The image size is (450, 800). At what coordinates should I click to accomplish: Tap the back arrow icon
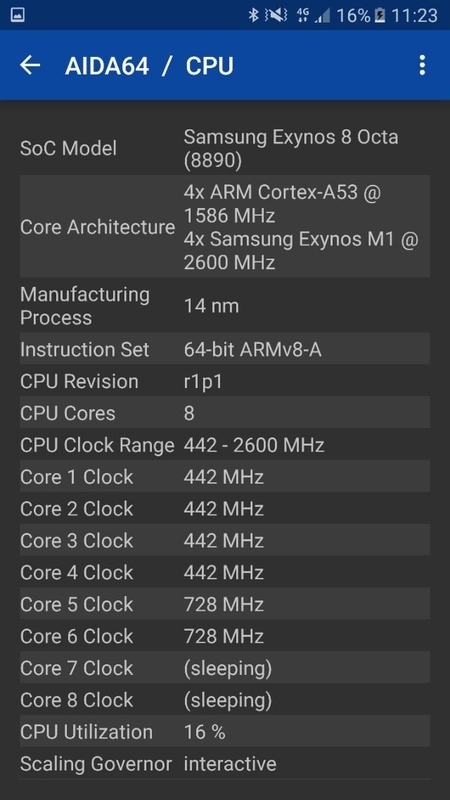tap(30, 65)
